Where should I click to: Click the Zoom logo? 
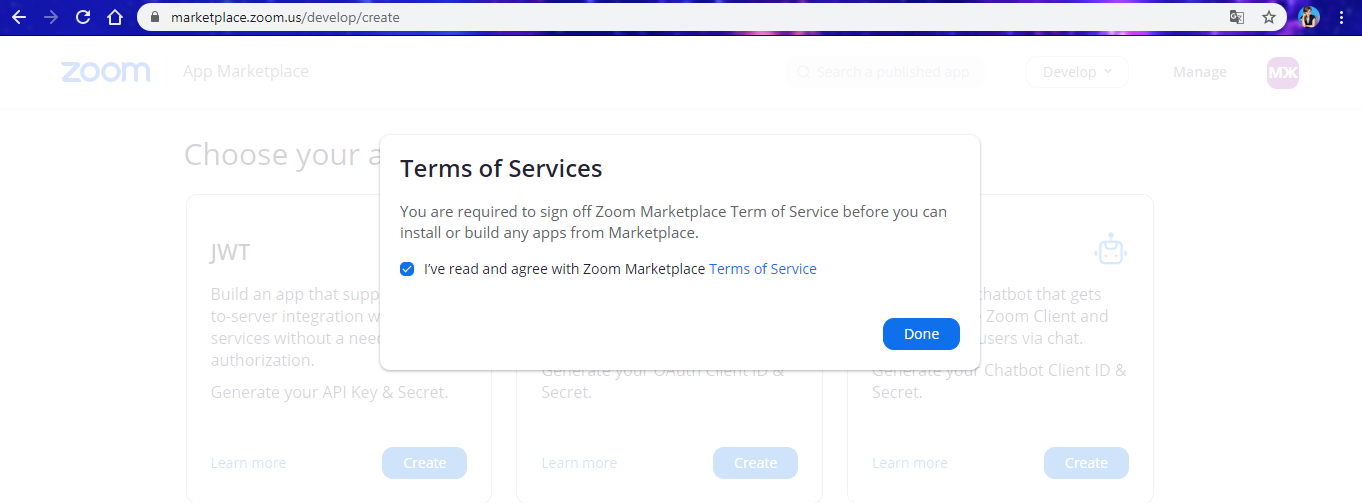pos(106,72)
